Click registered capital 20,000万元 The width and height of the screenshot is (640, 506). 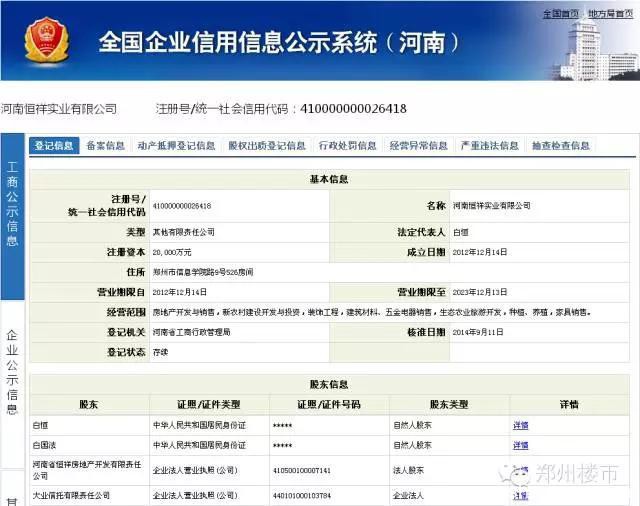pyautogui.click(x=172, y=253)
